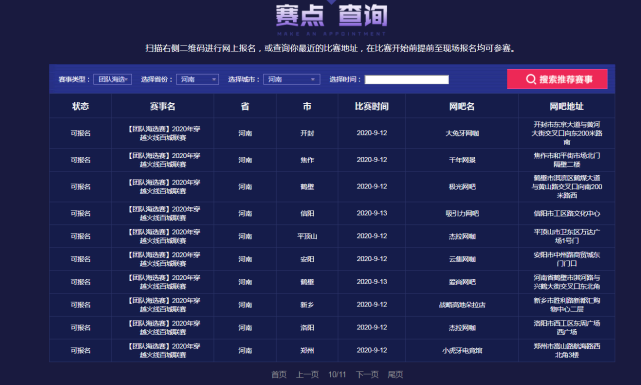The width and height of the screenshot is (641, 385).
Task: Expand the 选择省份 dropdown
Action: tap(197, 79)
